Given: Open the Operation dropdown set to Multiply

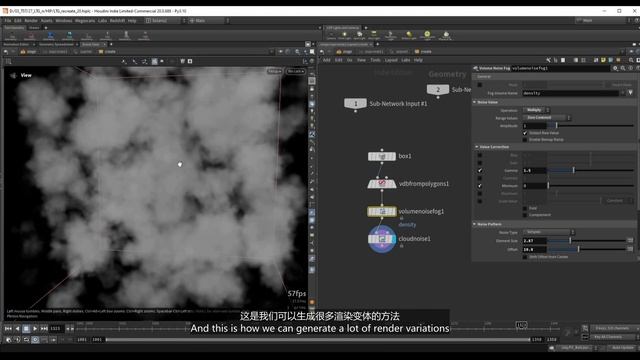Looking at the screenshot, I should click(x=536, y=110).
